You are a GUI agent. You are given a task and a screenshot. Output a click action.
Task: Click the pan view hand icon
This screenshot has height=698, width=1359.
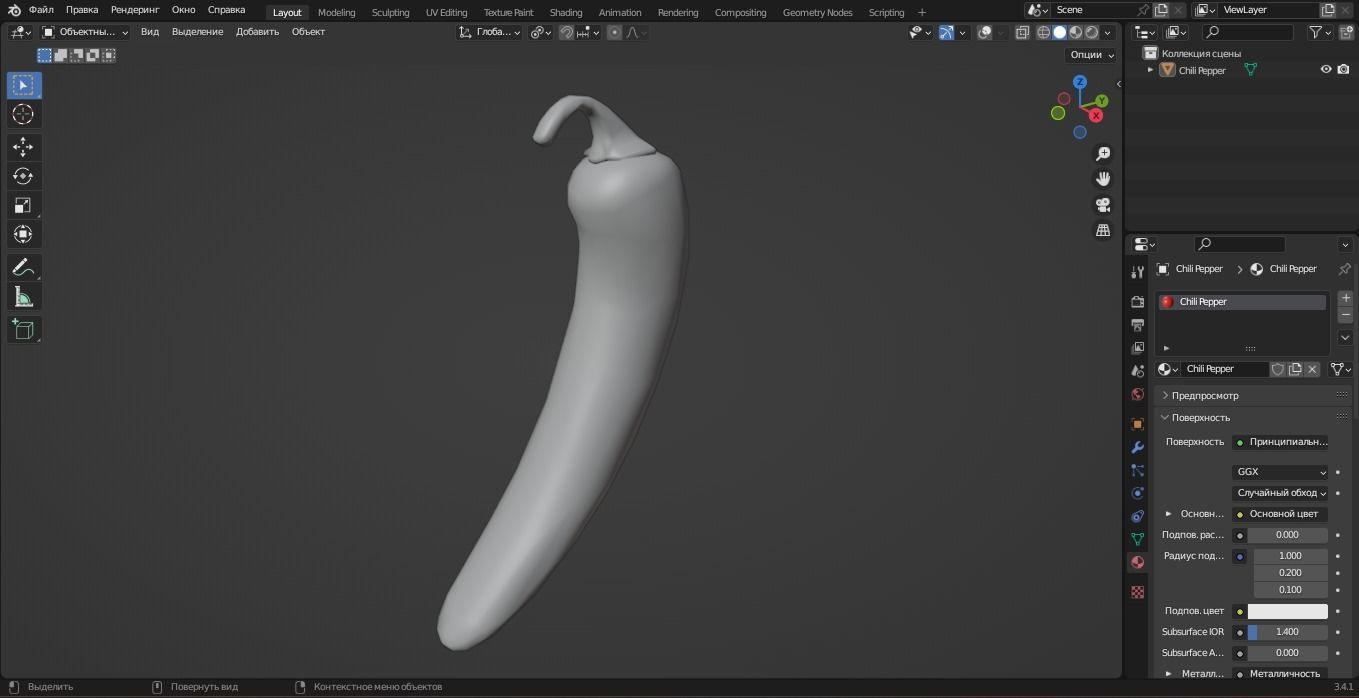1103,179
